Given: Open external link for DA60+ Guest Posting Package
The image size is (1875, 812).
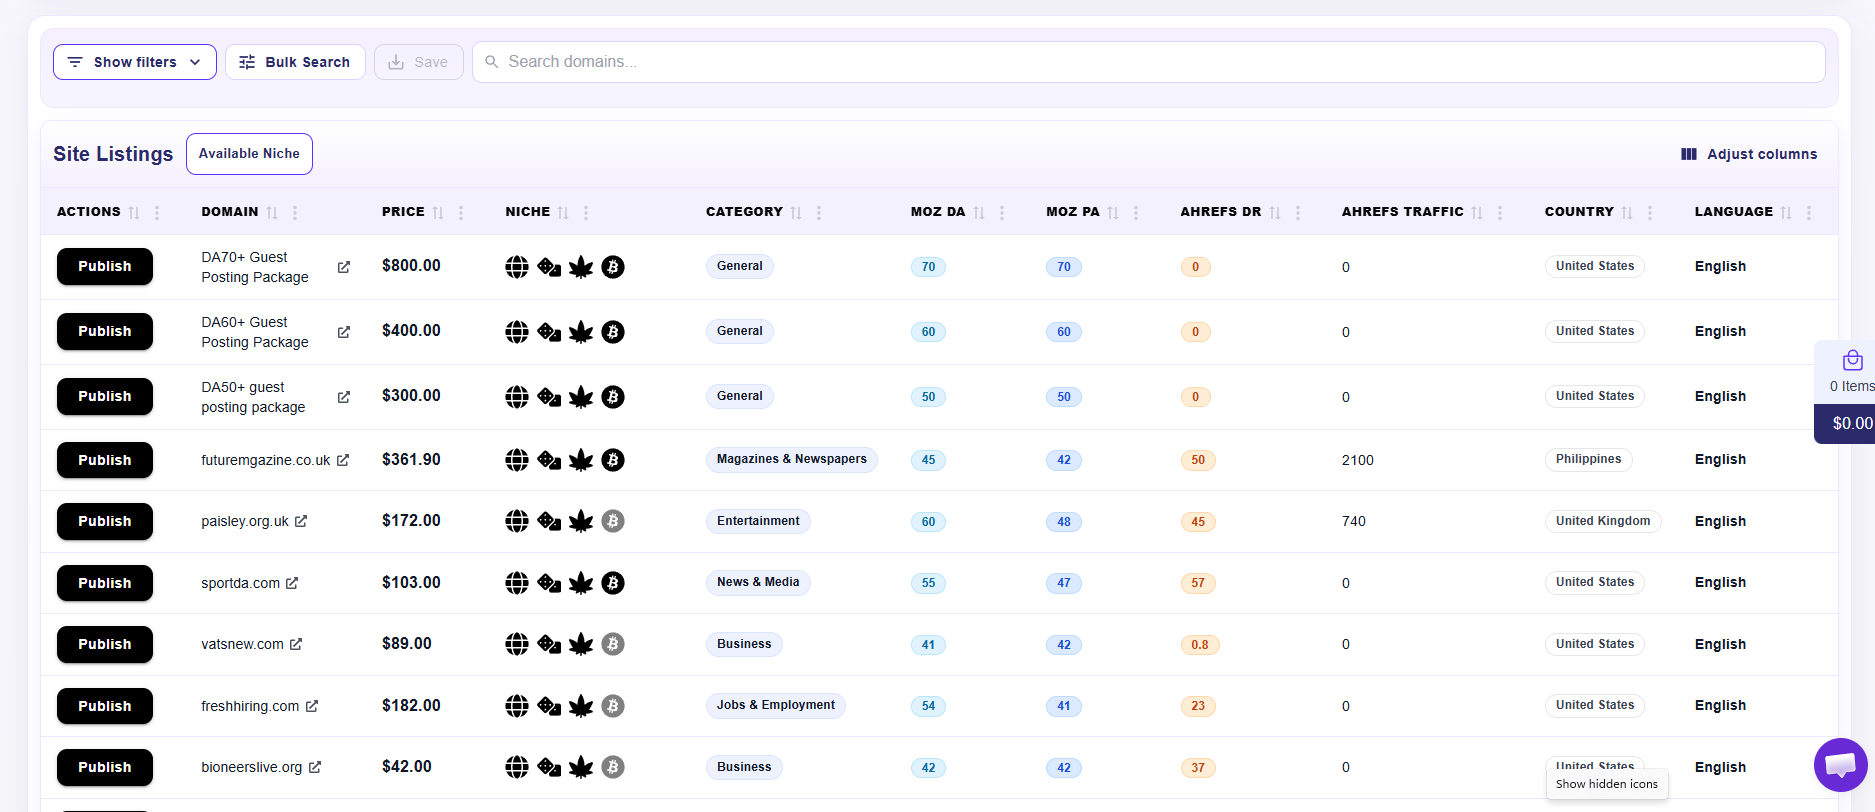Looking at the screenshot, I should [344, 332].
